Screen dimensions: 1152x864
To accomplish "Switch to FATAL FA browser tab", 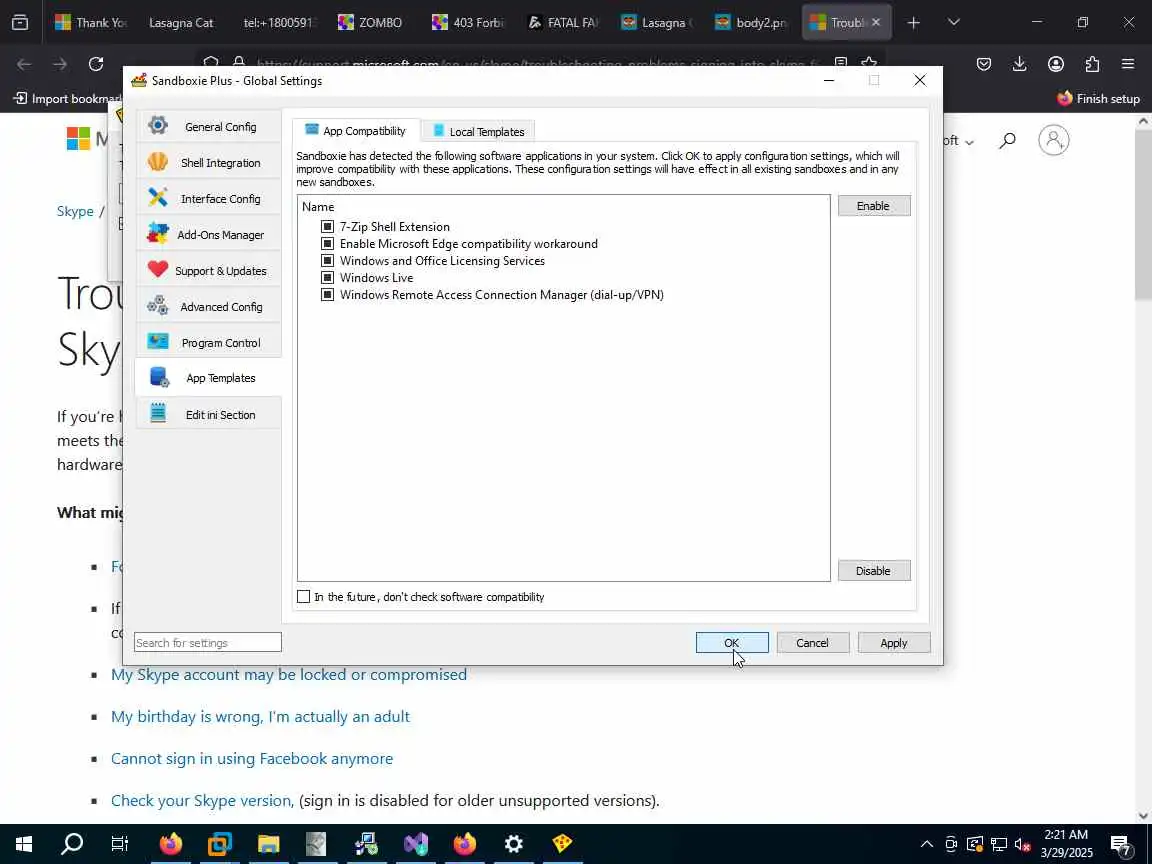I will point(562,23).
